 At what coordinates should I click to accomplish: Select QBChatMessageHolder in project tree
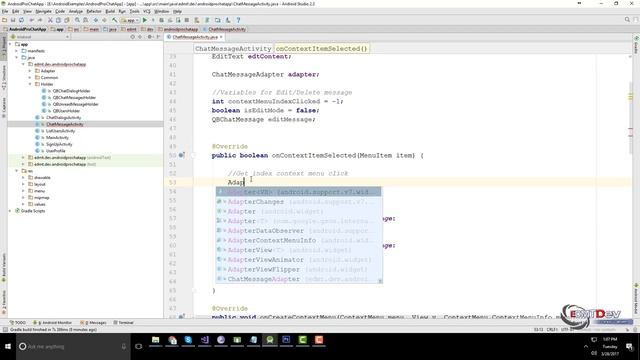point(74,98)
